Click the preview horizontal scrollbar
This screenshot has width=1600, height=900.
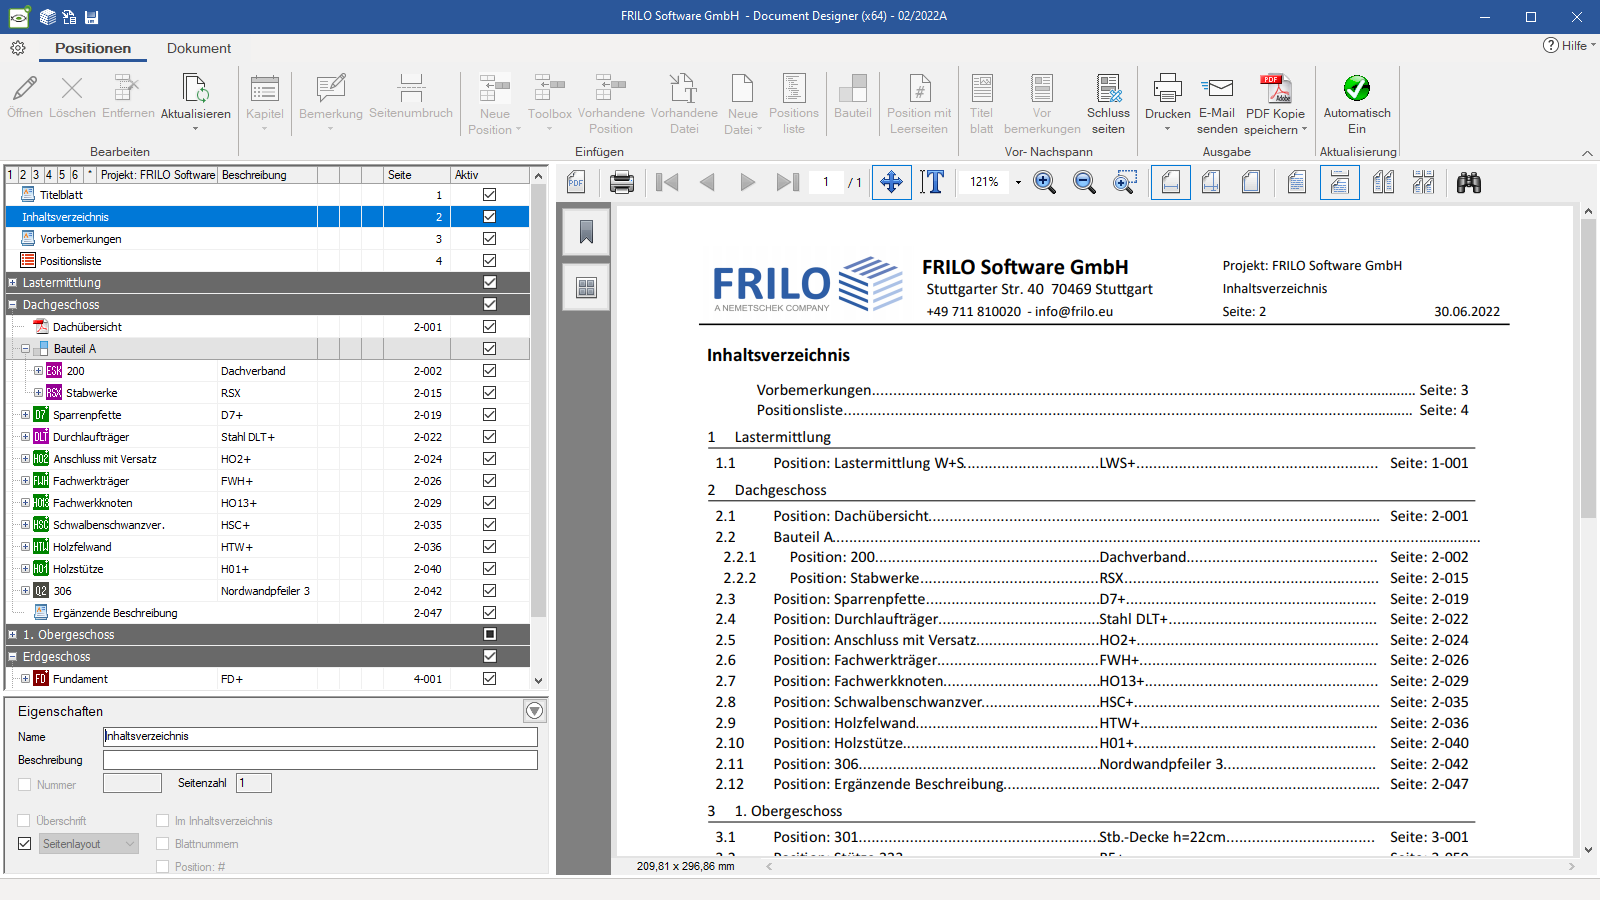(1170, 866)
